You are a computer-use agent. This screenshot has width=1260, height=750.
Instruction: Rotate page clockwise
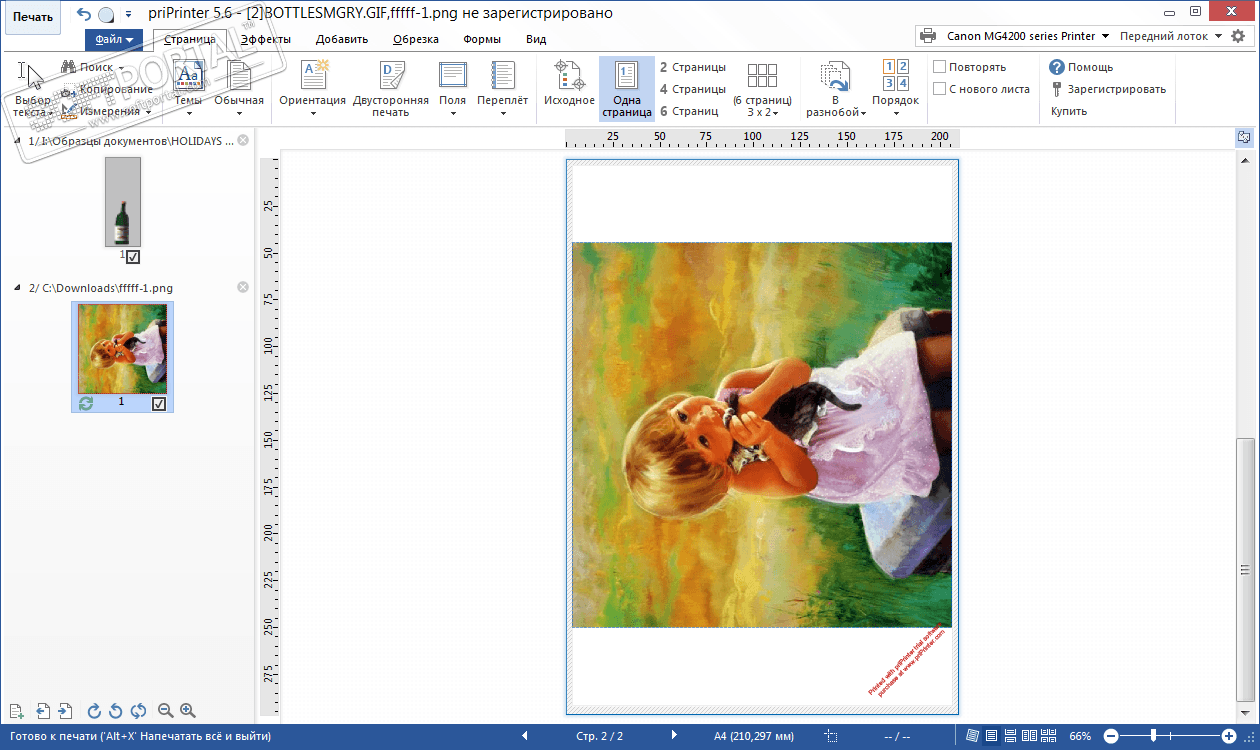coord(94,711)
